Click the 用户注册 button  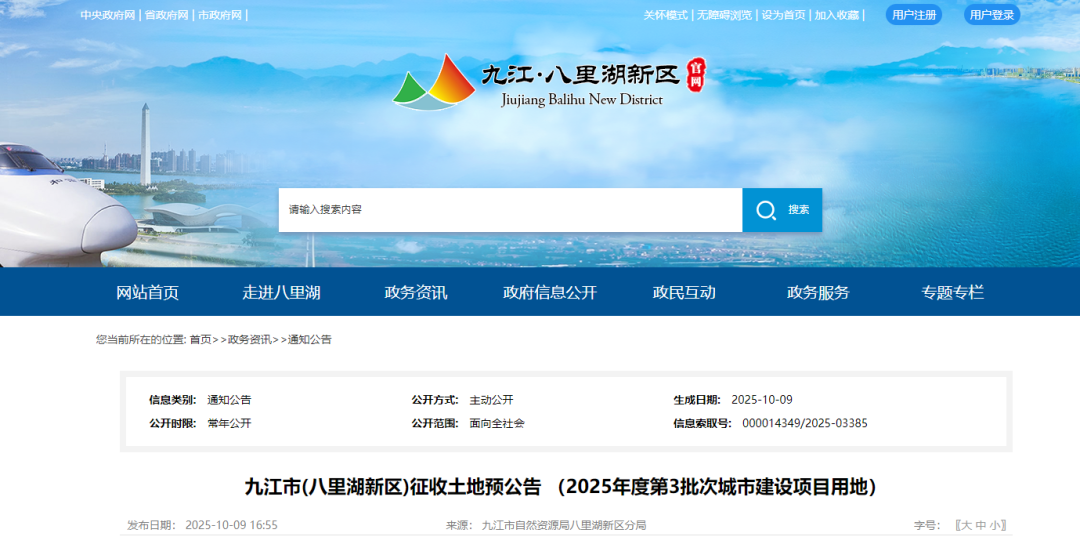(914, 15)
